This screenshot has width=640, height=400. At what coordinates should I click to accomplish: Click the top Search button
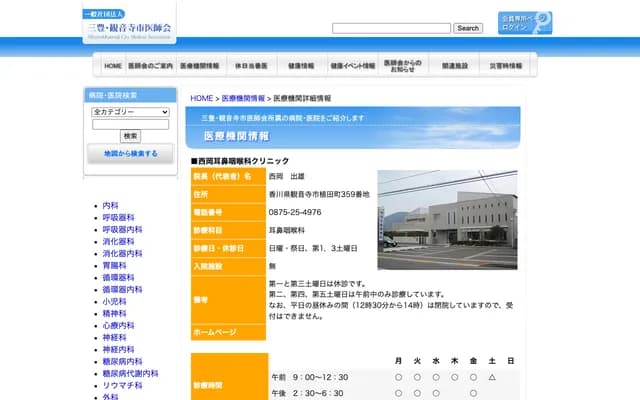[467, 28]
